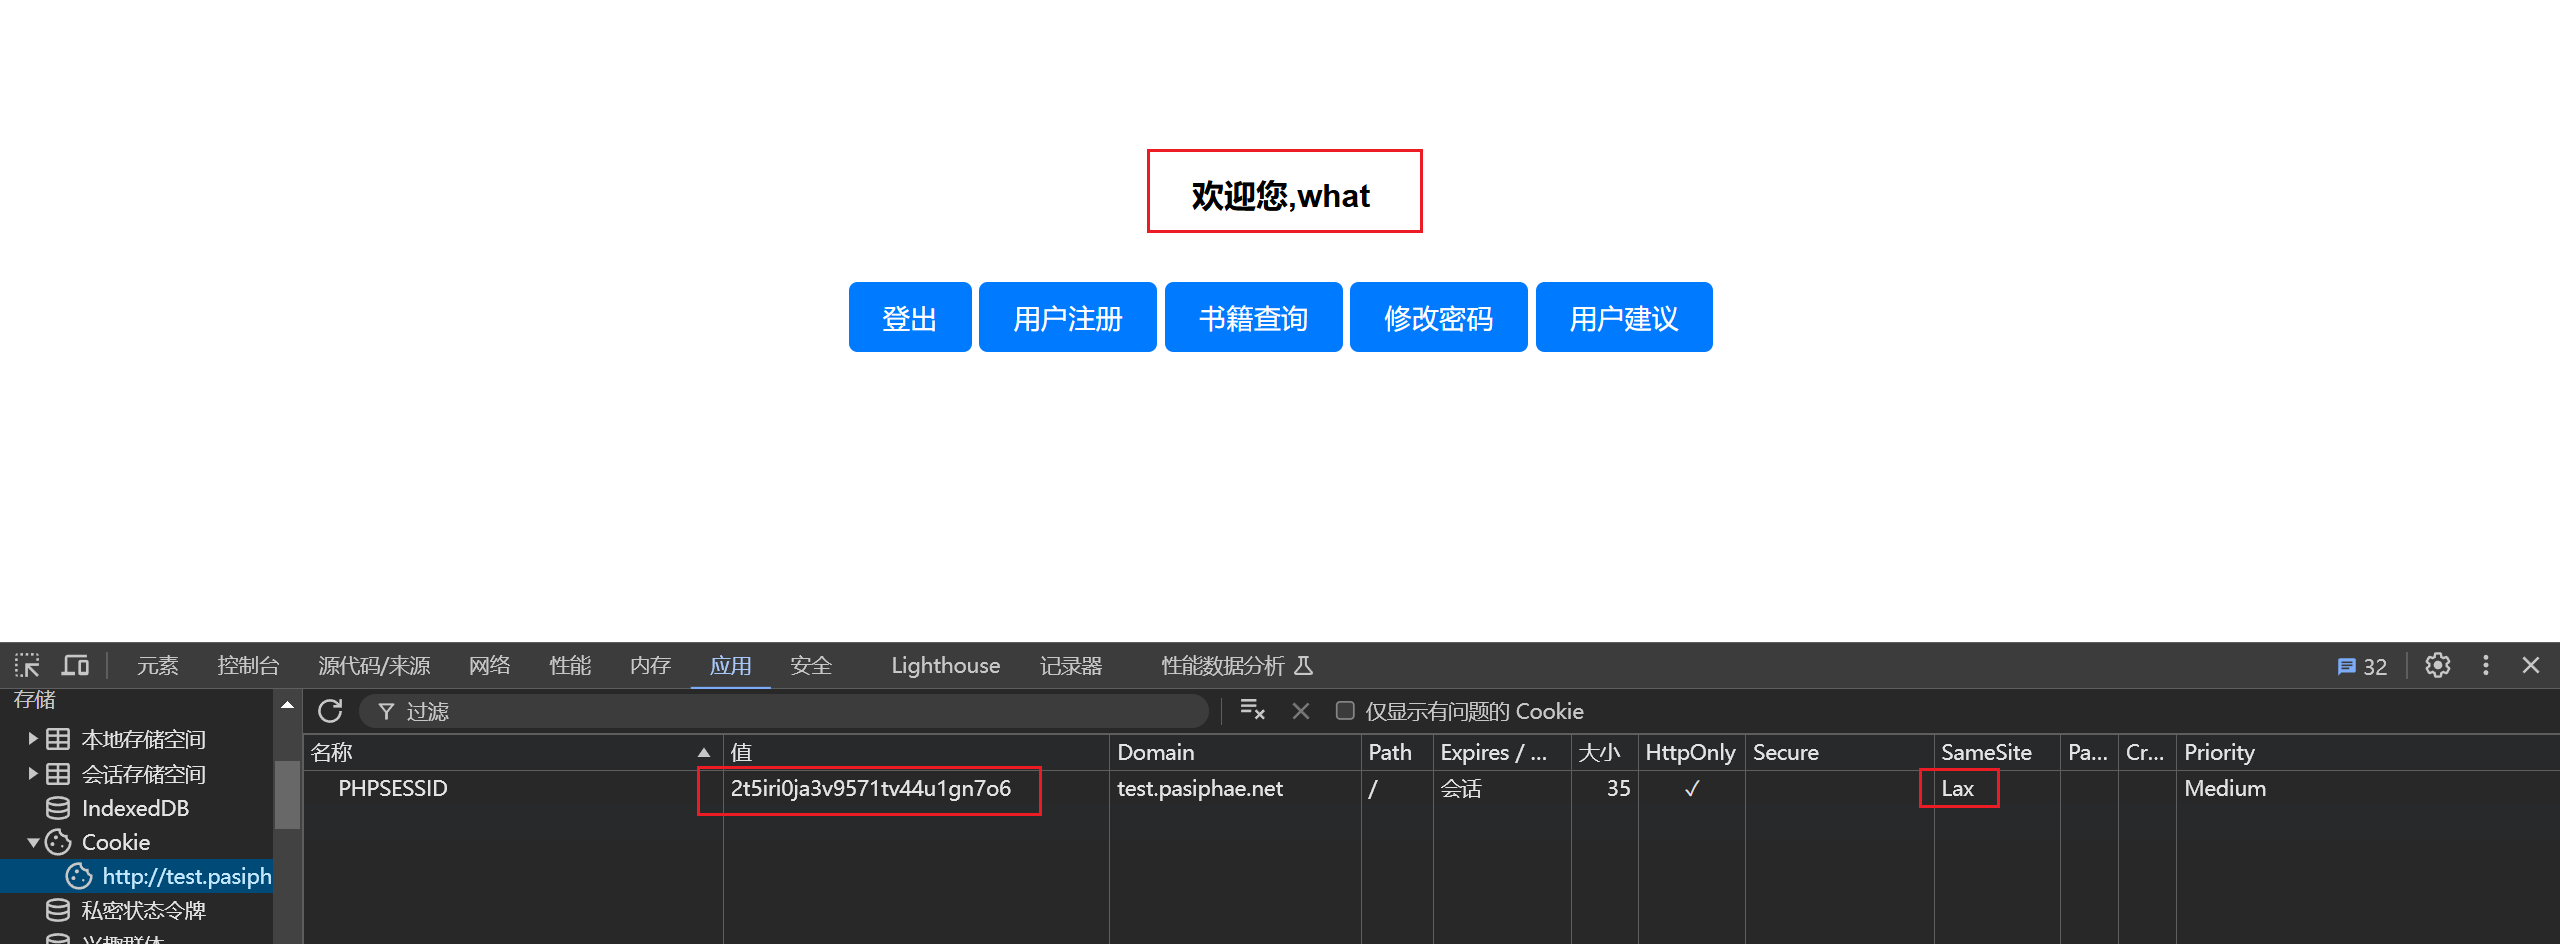The image size is (2560, 944).
Task: Open the Memory tab
Action: click(x=650, y=665)
